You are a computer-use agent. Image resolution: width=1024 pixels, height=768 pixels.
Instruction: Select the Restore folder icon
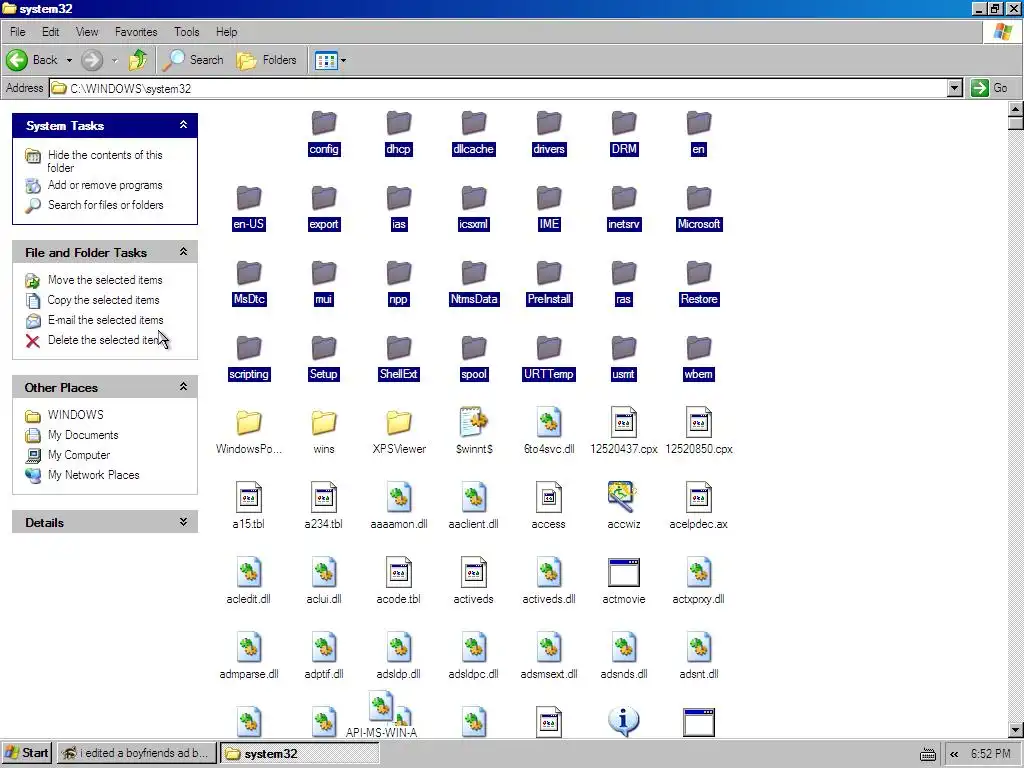699,273
